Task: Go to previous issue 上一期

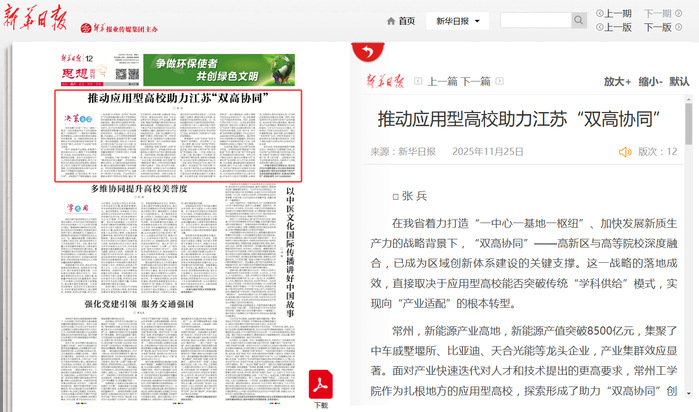Action: coord(613,14)
